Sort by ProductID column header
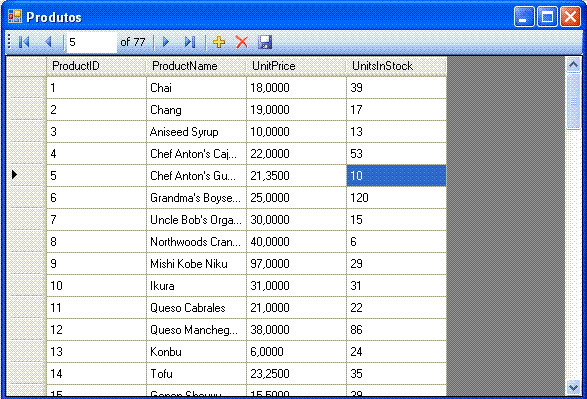Screen dimensions: 587x399 [x=96, y=66]
